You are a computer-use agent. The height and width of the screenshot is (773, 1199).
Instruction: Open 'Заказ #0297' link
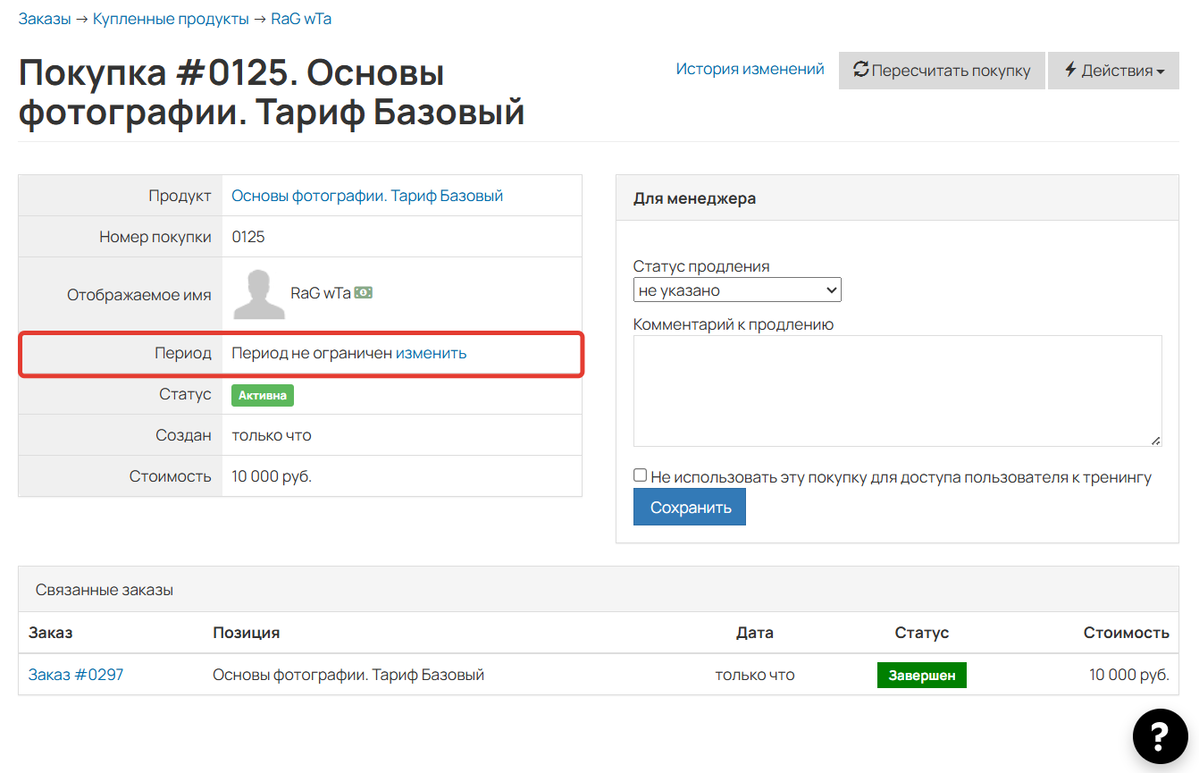[76, 674]
